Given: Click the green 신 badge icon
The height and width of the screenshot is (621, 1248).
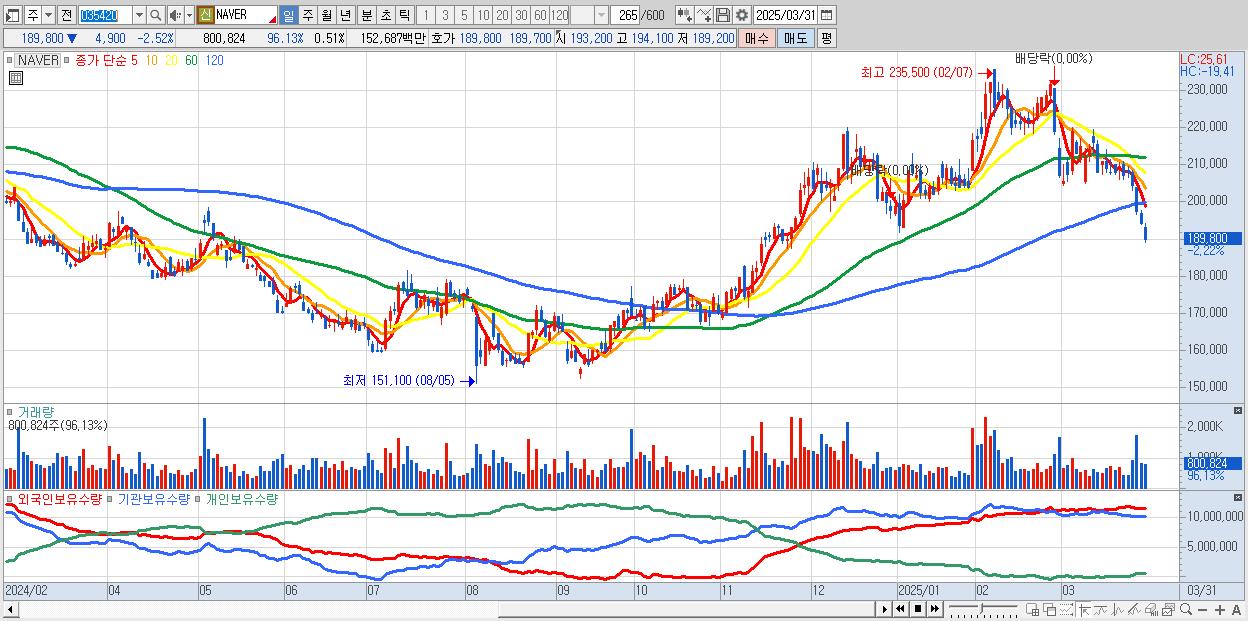Looking at the screenshot, I should (205, 15).
